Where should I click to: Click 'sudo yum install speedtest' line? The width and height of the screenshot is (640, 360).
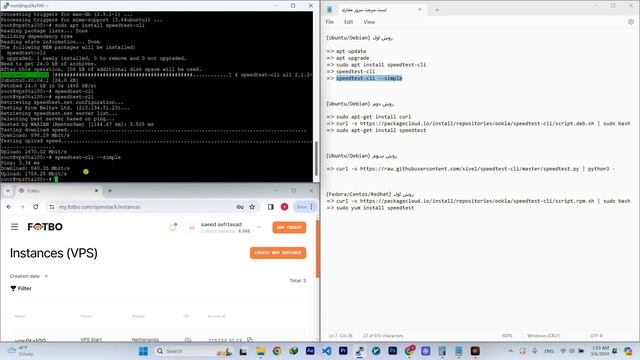point(375,208)
